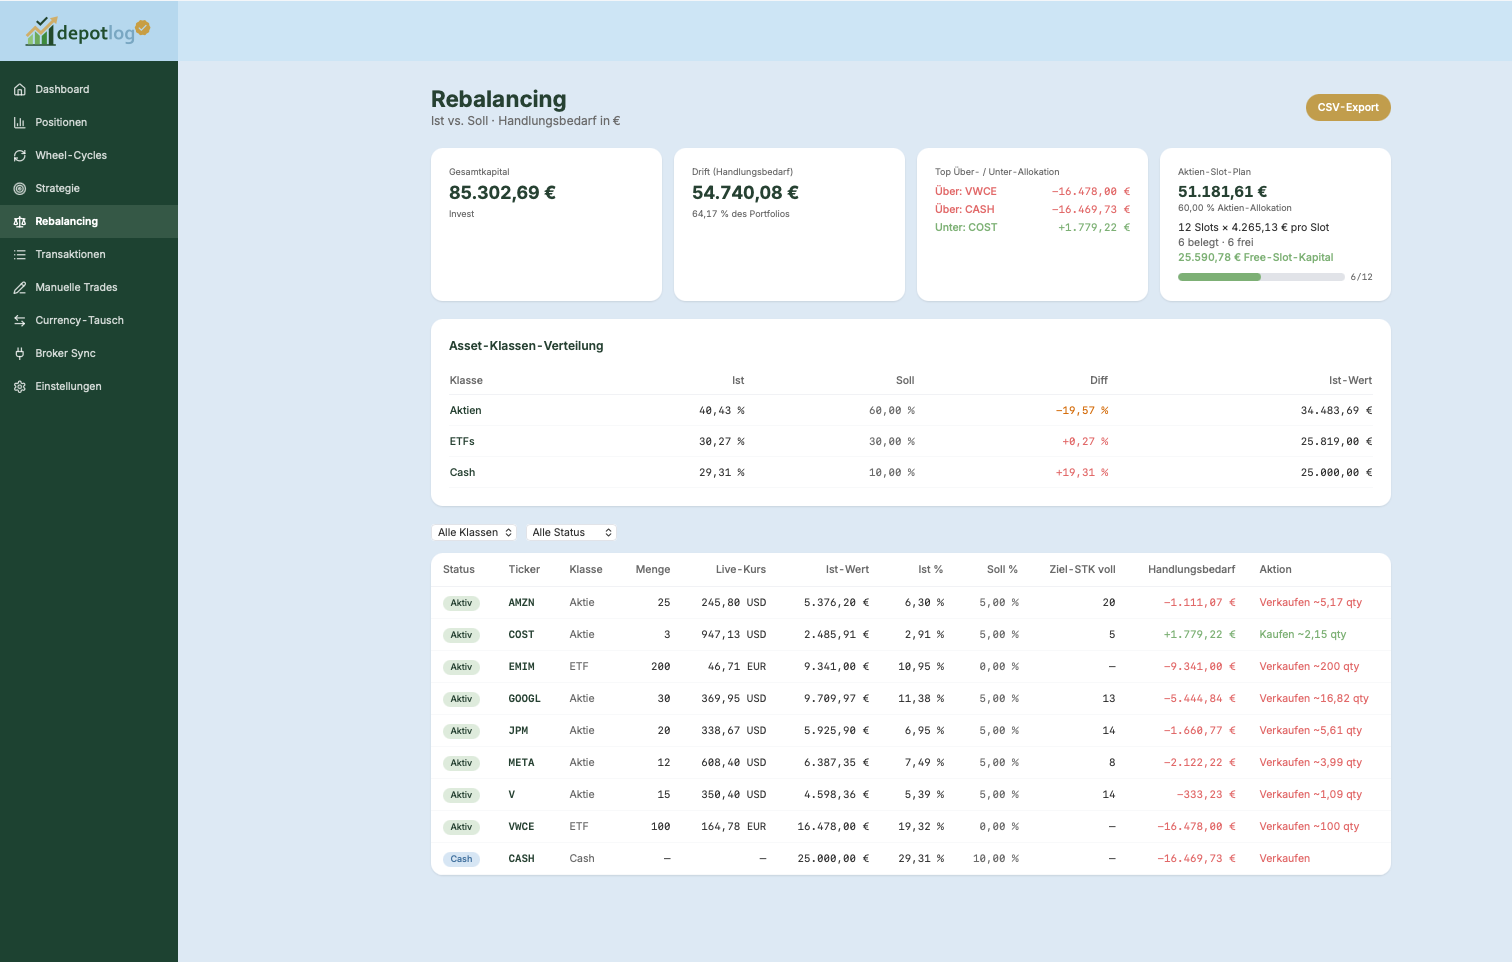
Task: Click the Drift value 54.740,08 €
Action: click(745, 193)
